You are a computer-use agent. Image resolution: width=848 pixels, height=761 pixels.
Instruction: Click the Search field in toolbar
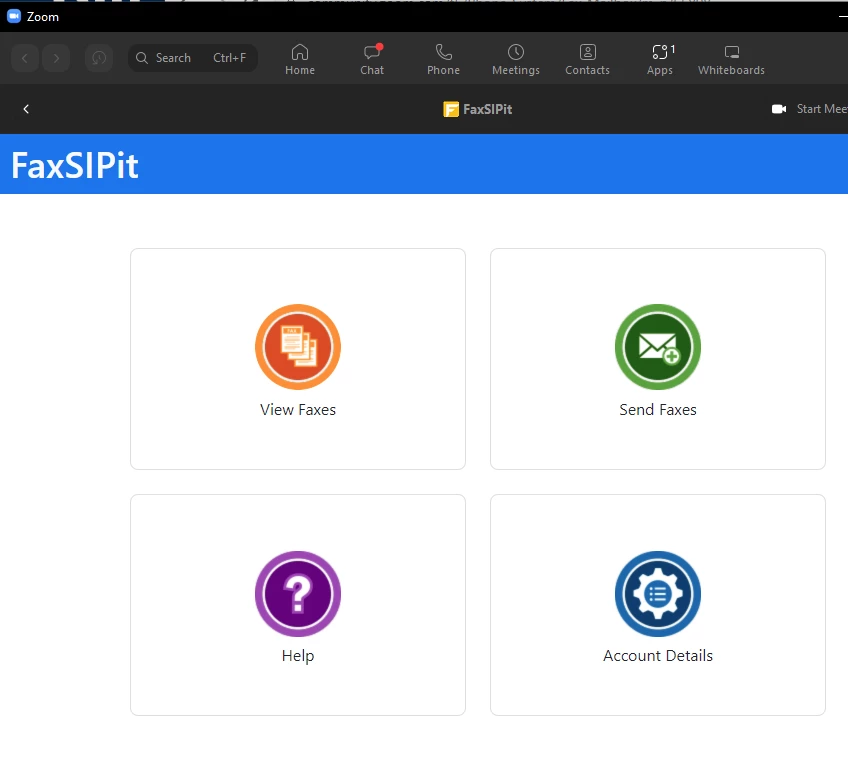click(193, 58)
